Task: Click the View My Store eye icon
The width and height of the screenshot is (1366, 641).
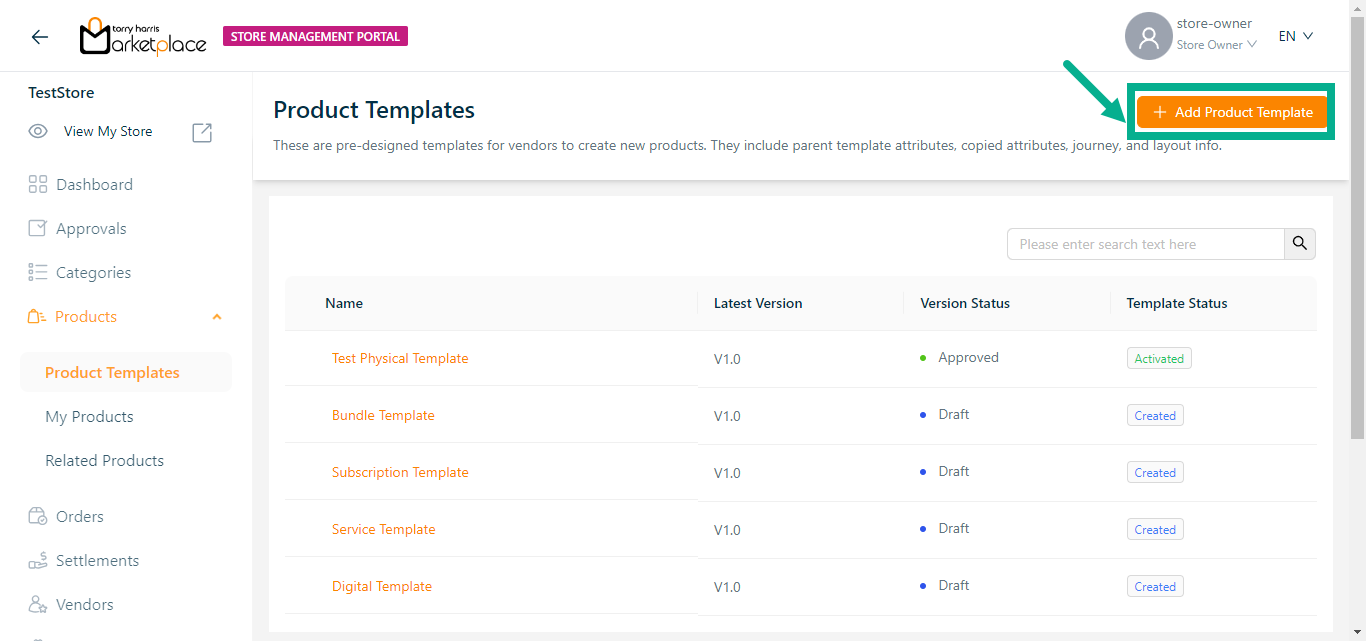Action: click(x=38, y=131)
